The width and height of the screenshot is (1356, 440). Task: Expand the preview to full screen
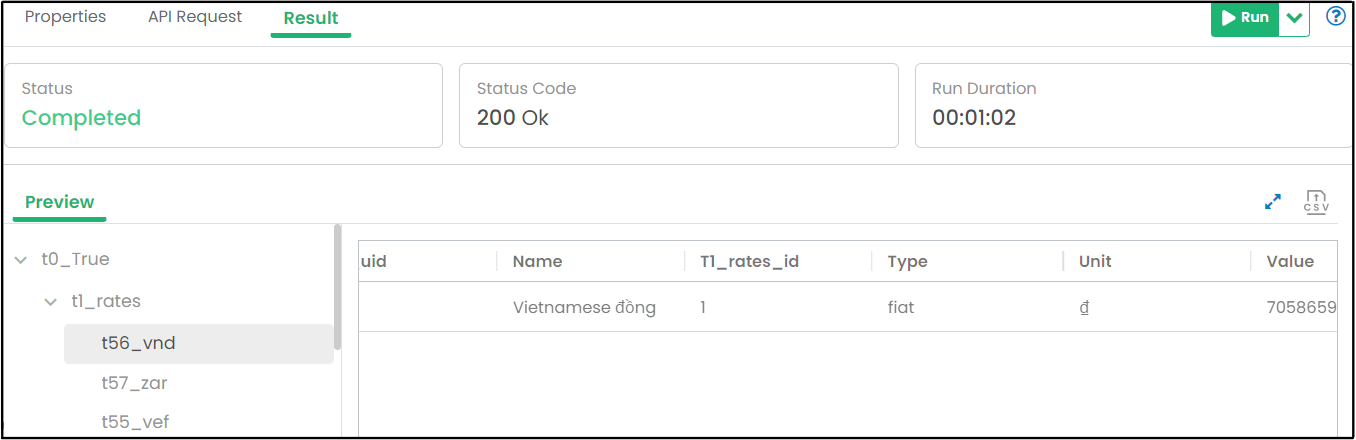(1273, 202)
